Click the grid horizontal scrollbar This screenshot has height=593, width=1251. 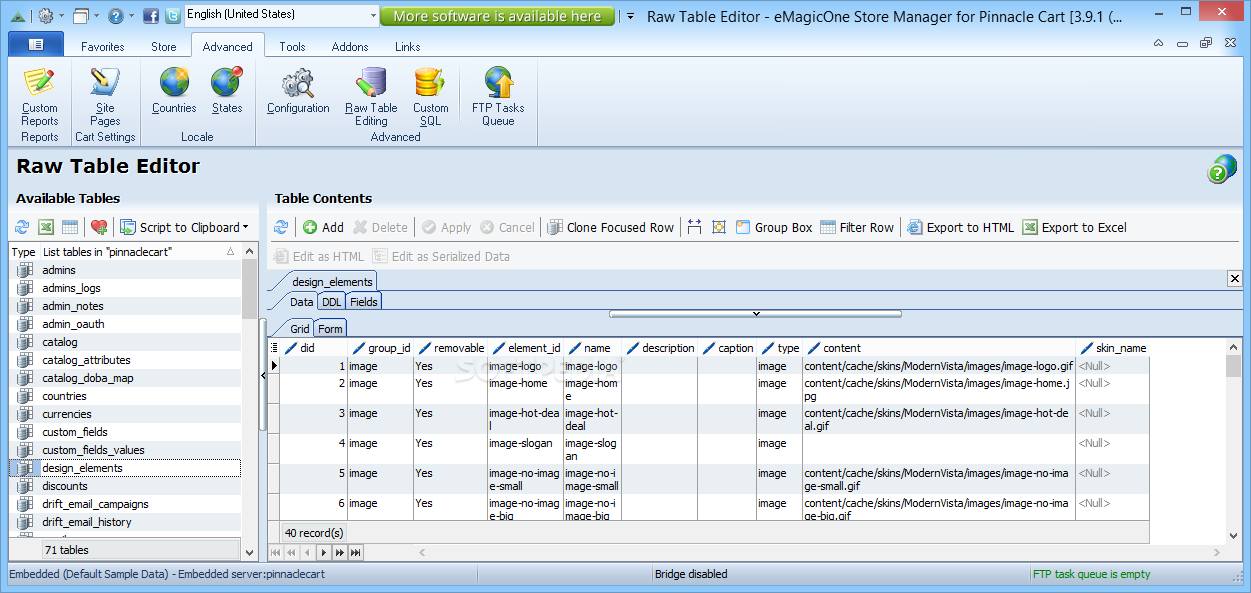(820, 552)
